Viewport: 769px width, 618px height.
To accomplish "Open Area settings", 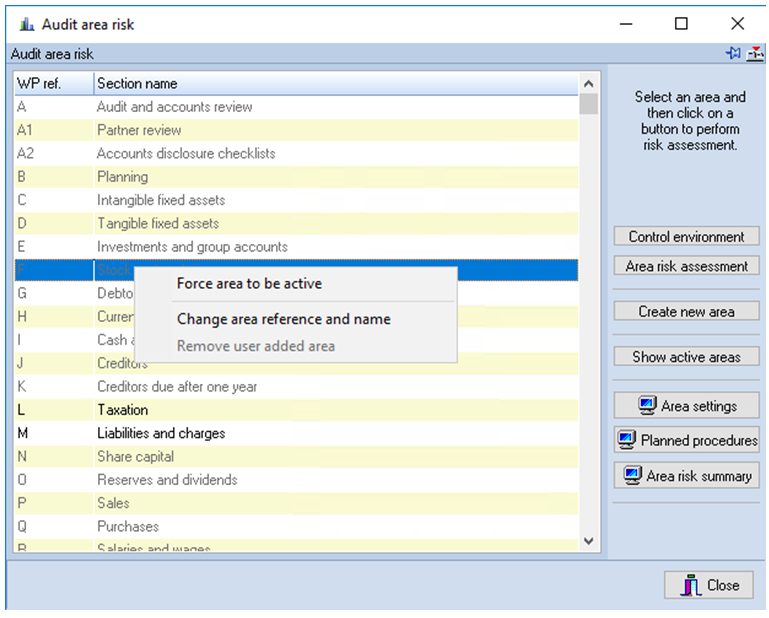I will coord(686,406).
